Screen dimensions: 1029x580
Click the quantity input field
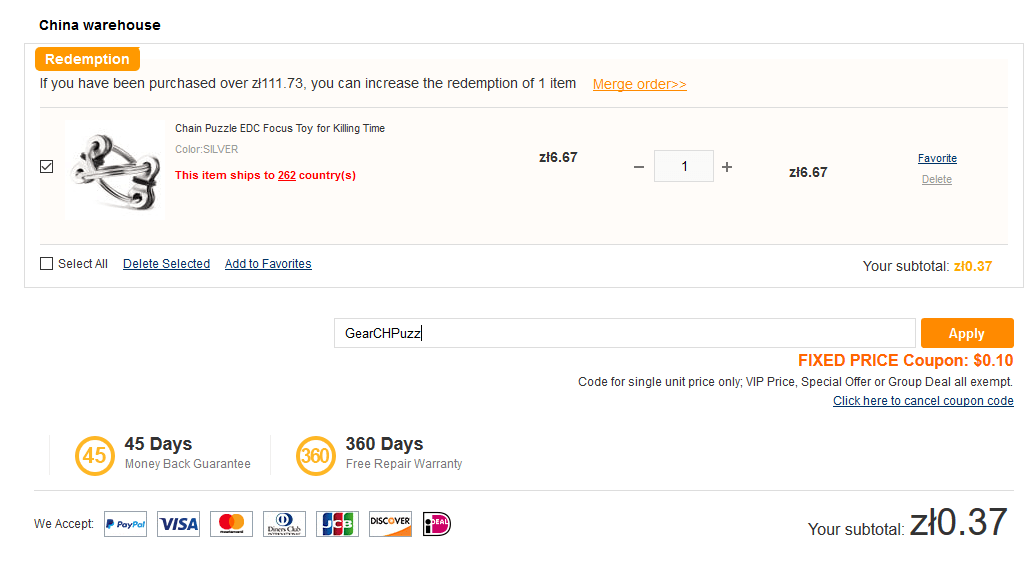pos(684,167)
